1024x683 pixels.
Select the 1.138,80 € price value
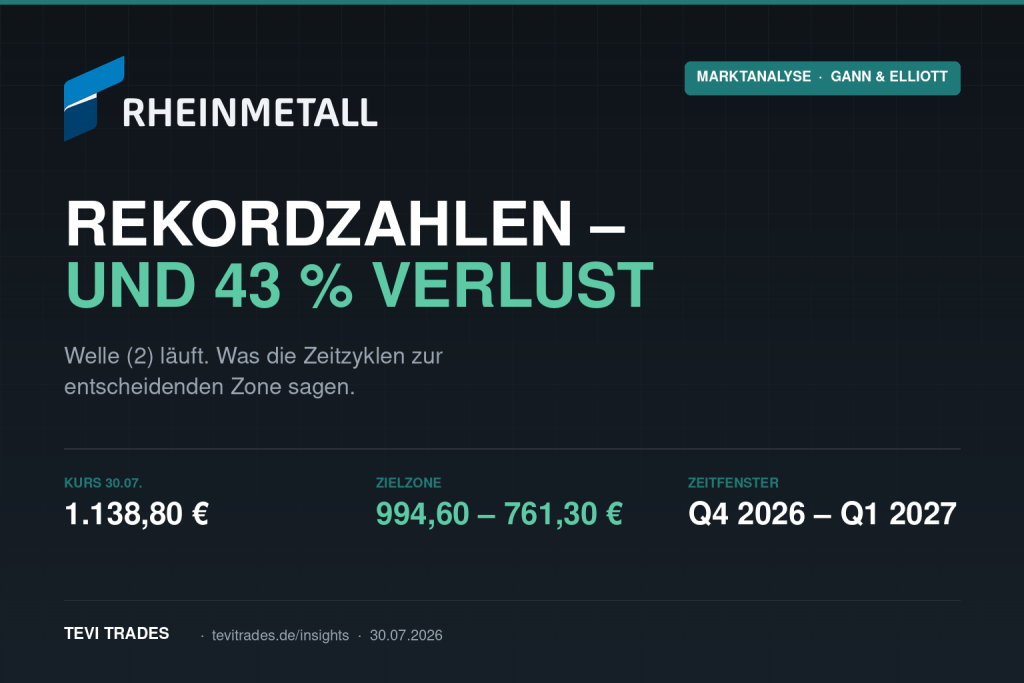(x=136, y=514)
